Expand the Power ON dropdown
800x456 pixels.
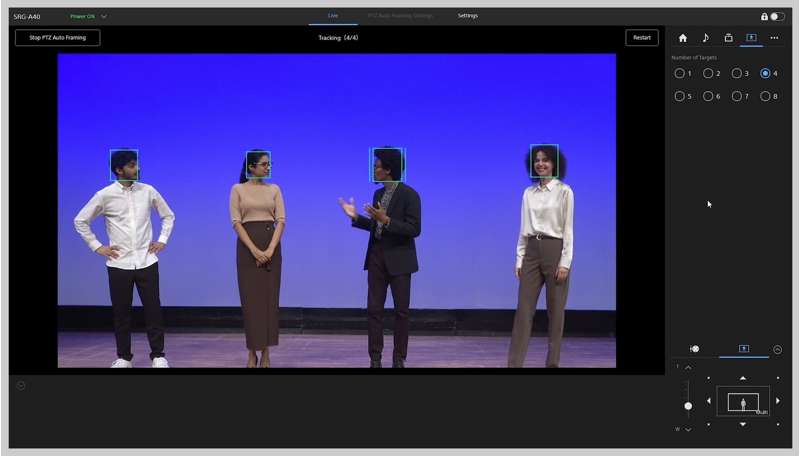(x=104, y=16)
